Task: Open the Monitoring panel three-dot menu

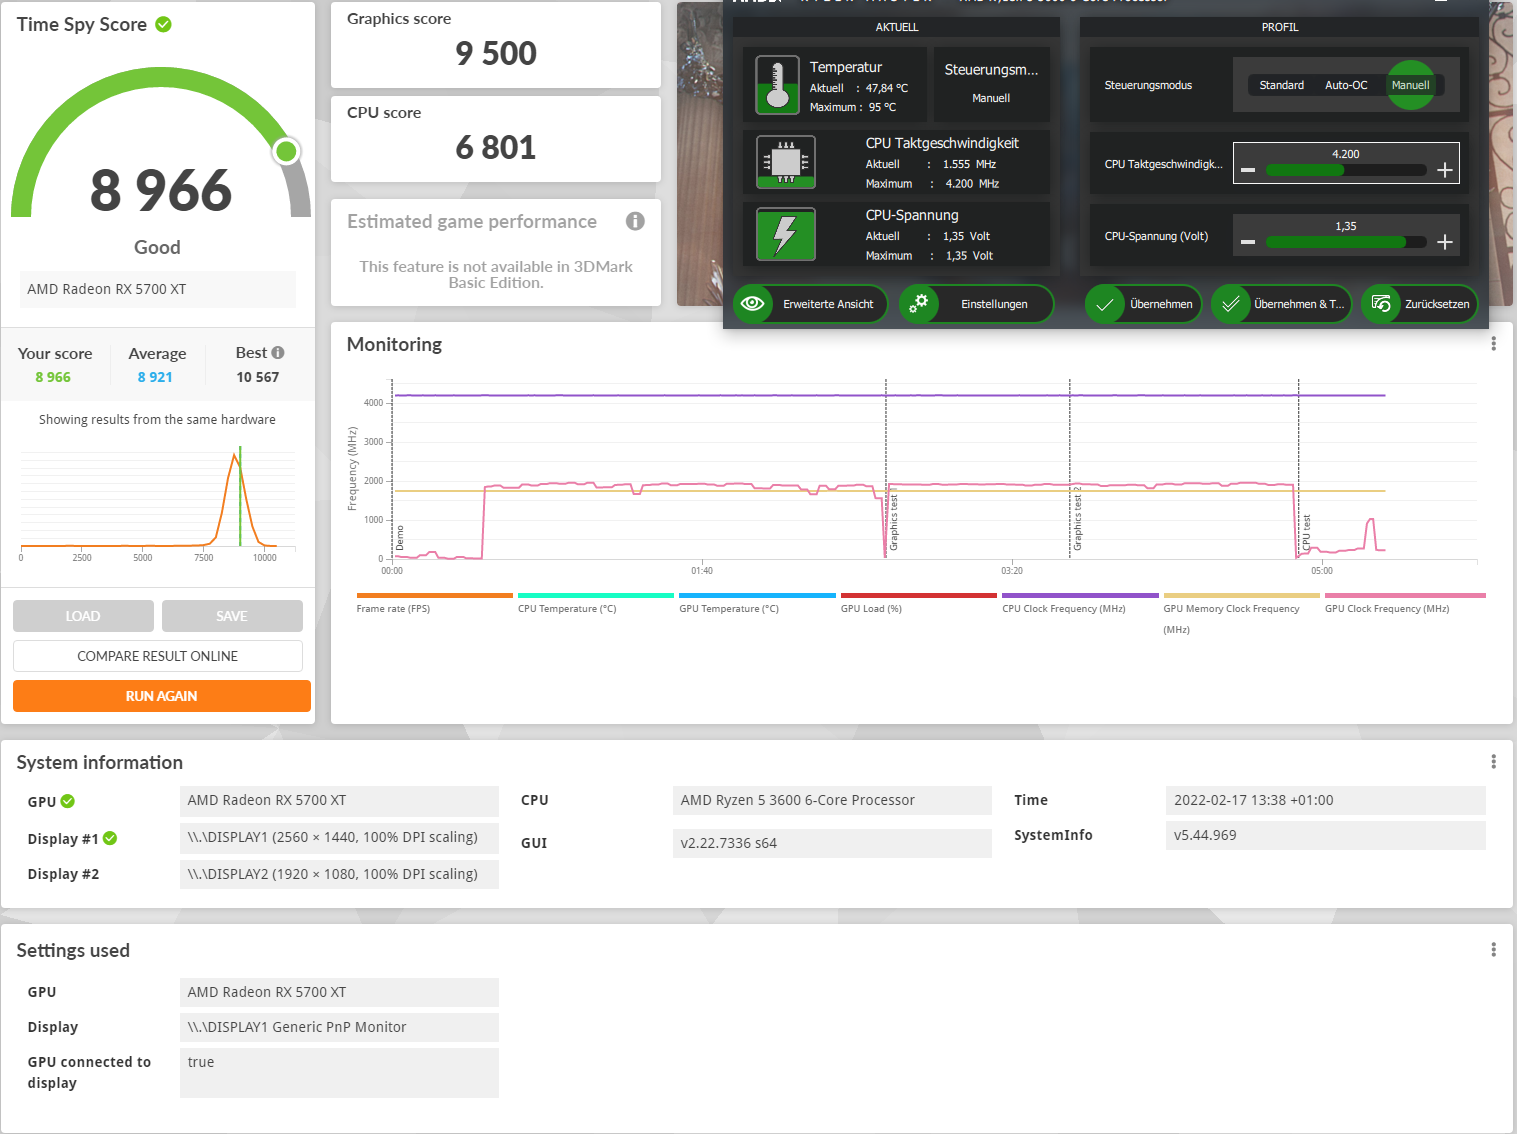Action: pyautogui.click(x=1493, y=343)
